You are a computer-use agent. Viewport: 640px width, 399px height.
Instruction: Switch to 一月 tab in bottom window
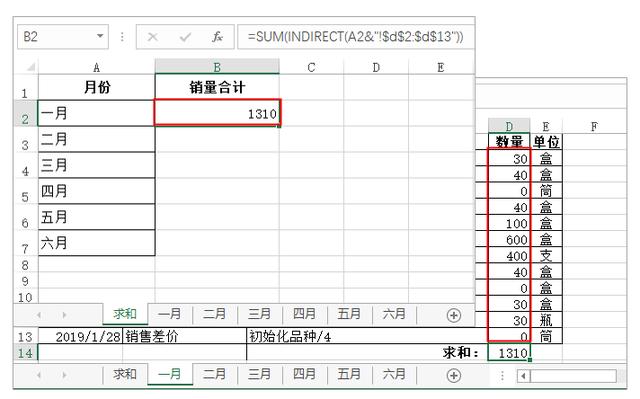click(x=170, y=374)
